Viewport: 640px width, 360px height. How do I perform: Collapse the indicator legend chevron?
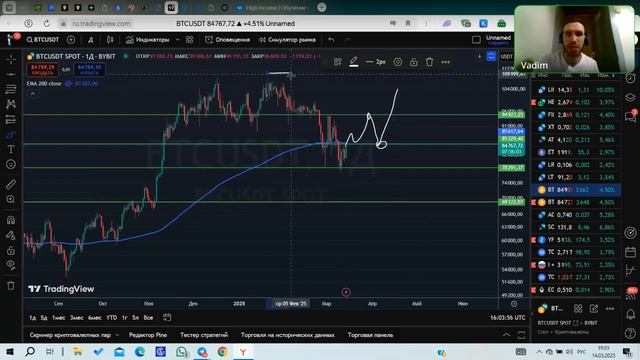pos(33,93)
